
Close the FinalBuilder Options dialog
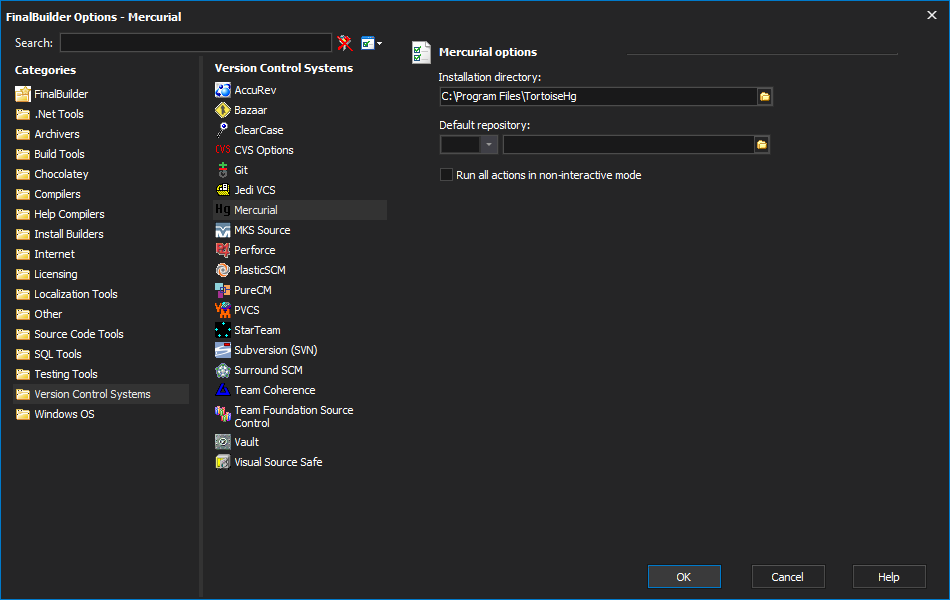coord(932,15)
